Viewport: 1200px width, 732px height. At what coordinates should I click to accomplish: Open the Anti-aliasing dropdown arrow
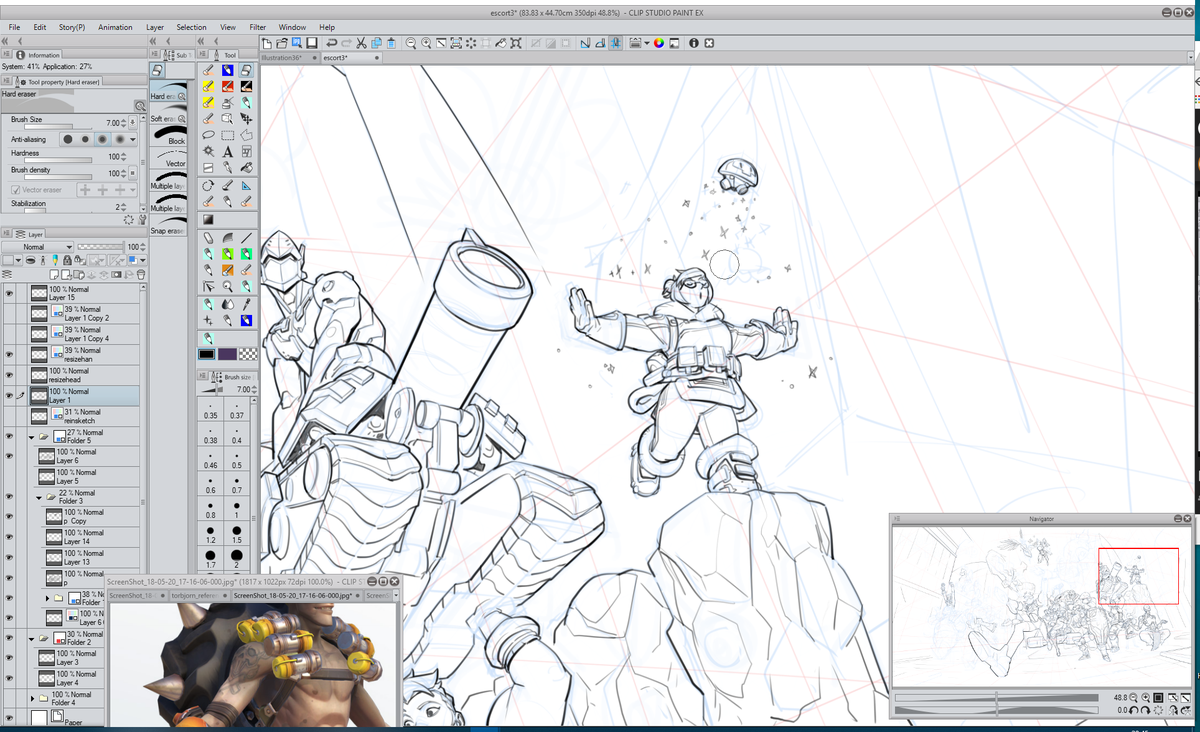(x=132, y=139)
